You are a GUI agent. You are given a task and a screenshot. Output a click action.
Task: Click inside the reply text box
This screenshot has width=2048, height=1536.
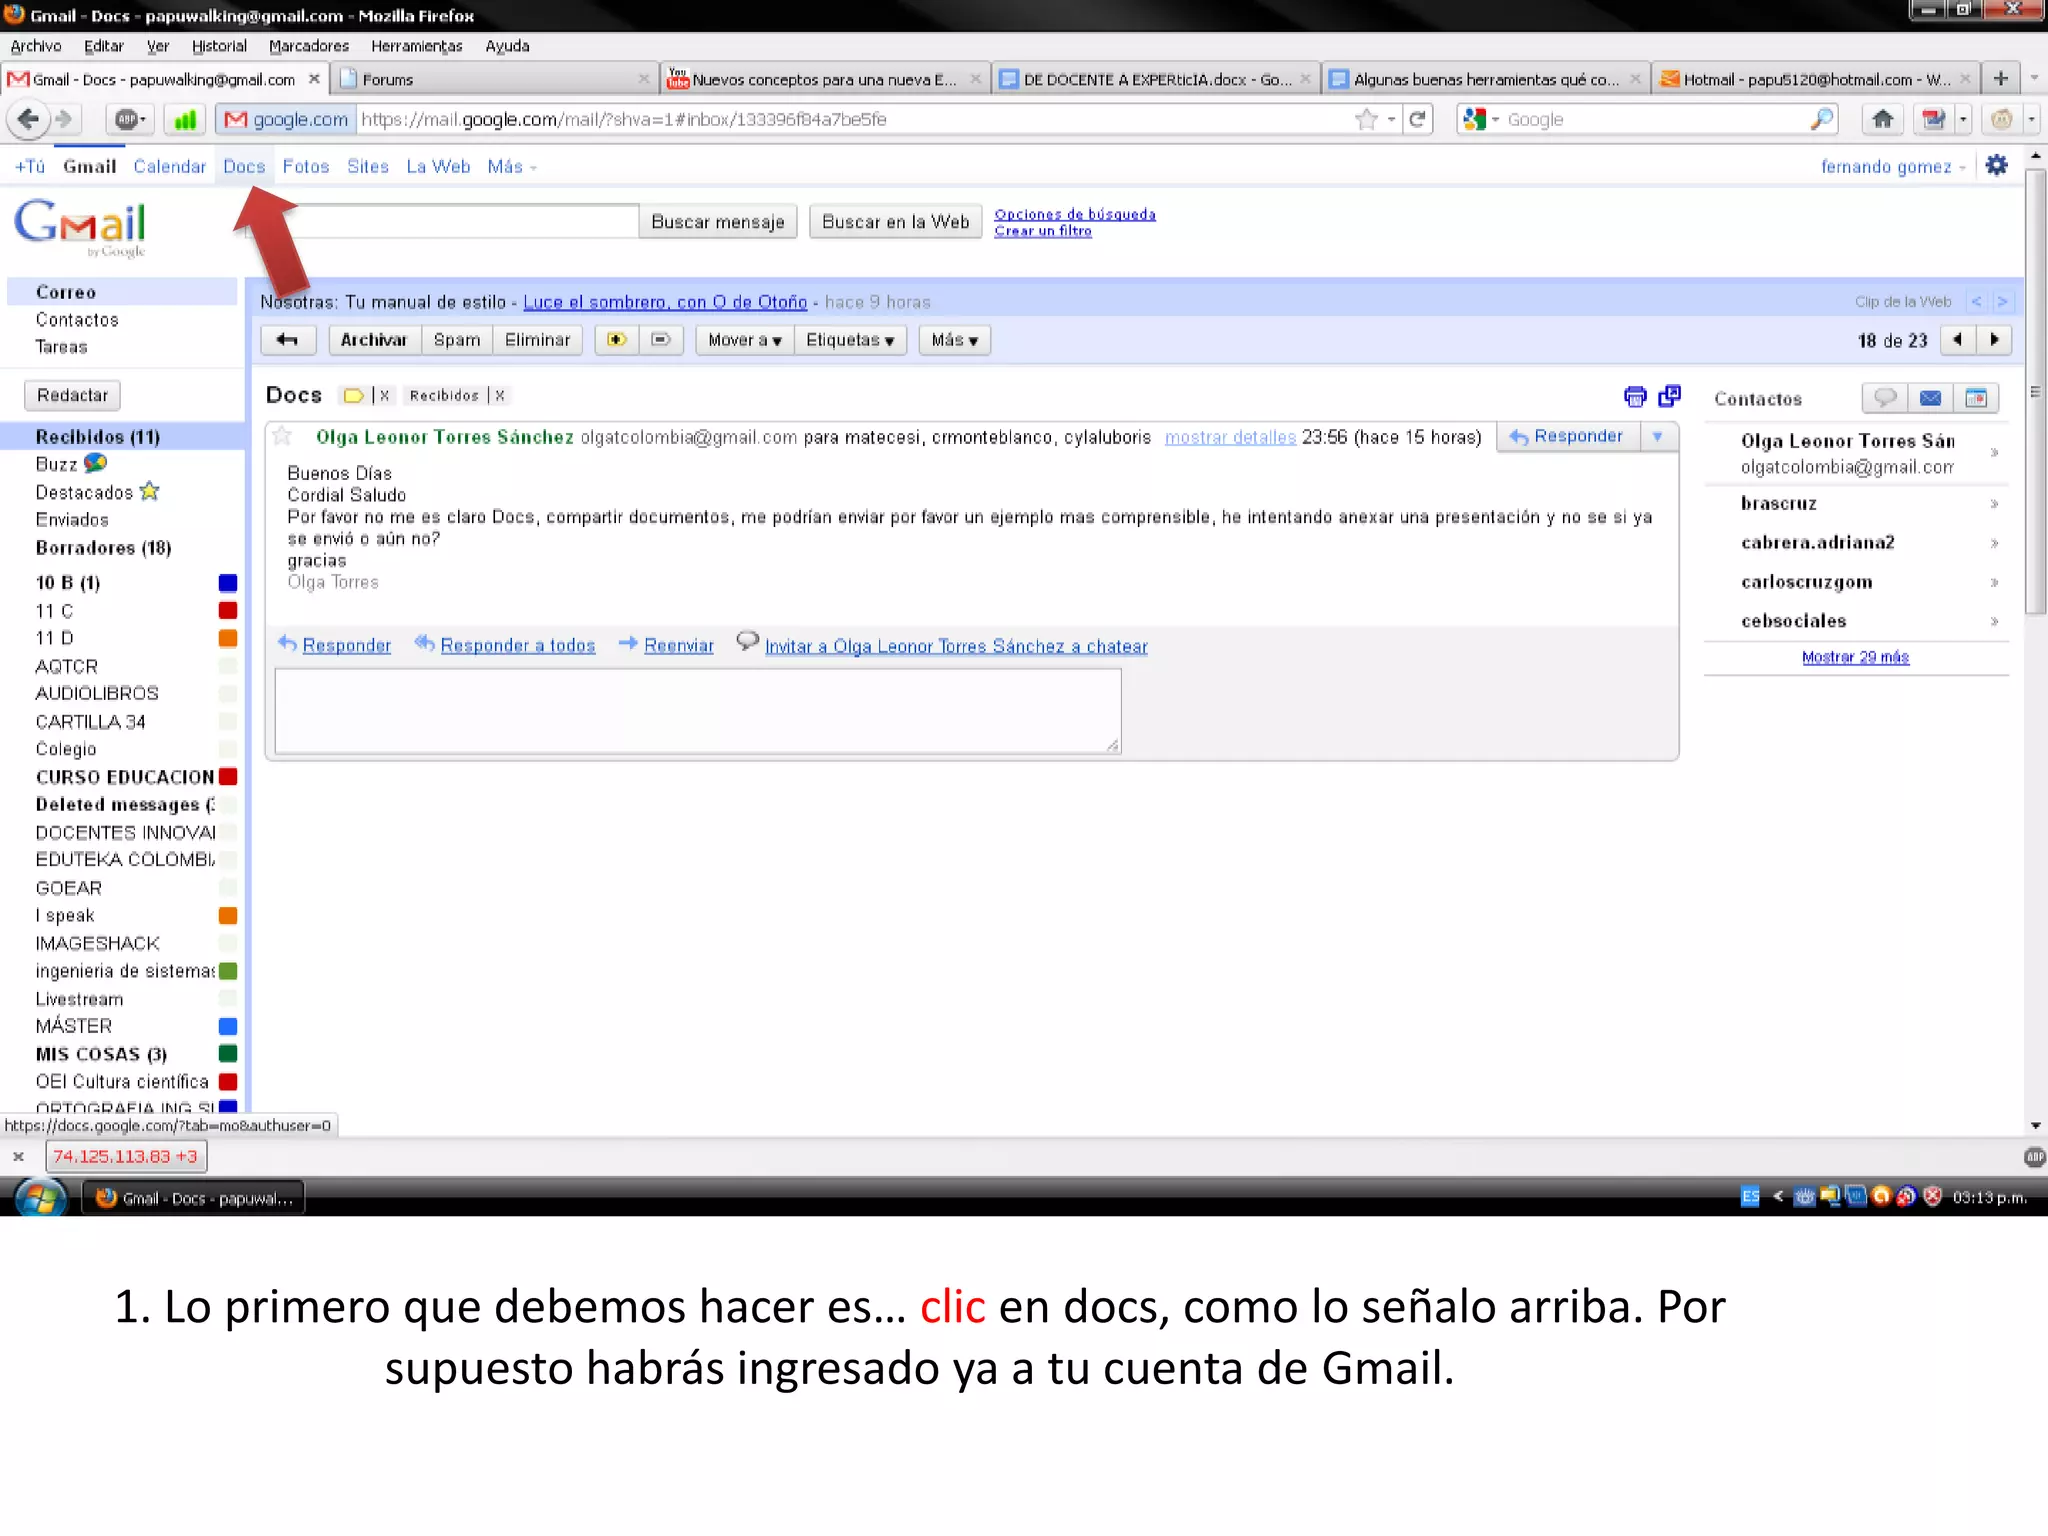697,710
